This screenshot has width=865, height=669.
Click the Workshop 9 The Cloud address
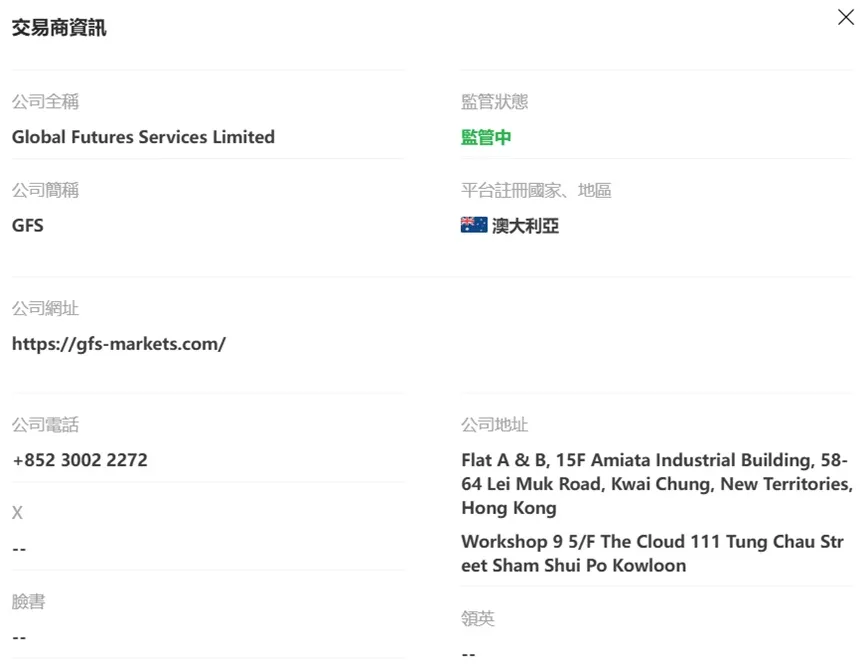652,553
